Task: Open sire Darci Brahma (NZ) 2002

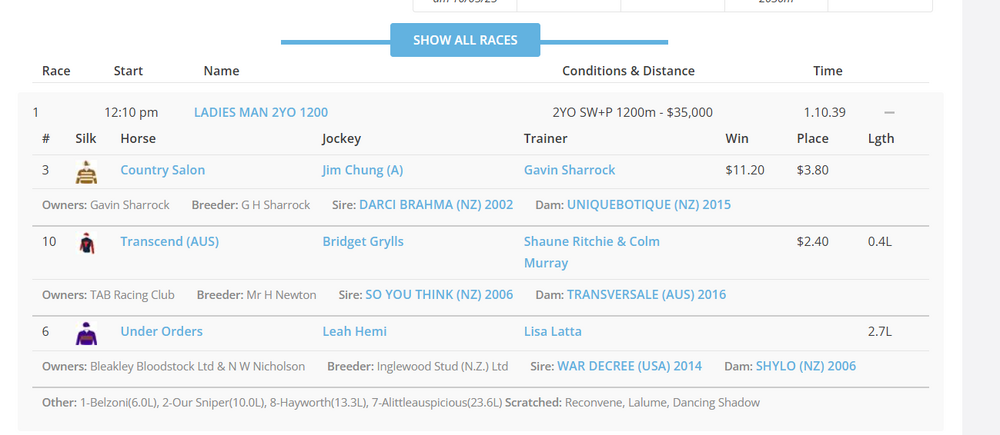Action: pyautogui.click(x=435, y=205)
